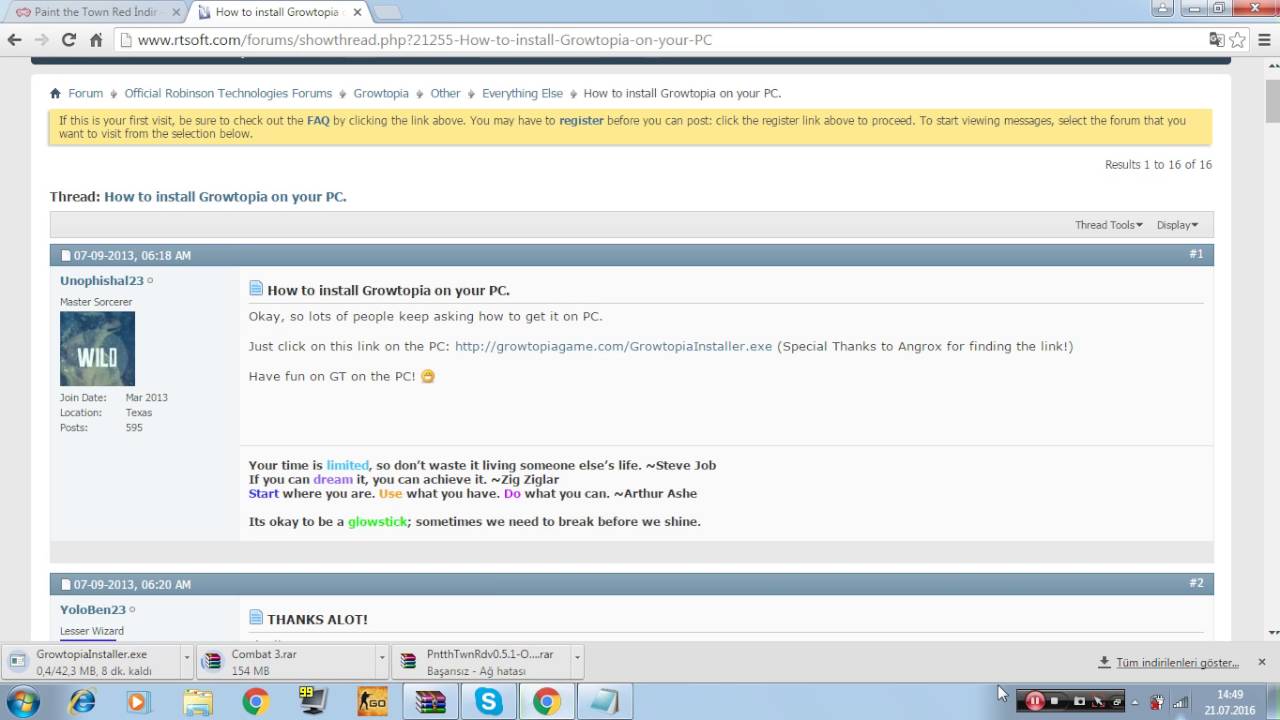Click the stop recording button in recorder toolbar
Viewport: 1280px width, 720px height.
1055,702
